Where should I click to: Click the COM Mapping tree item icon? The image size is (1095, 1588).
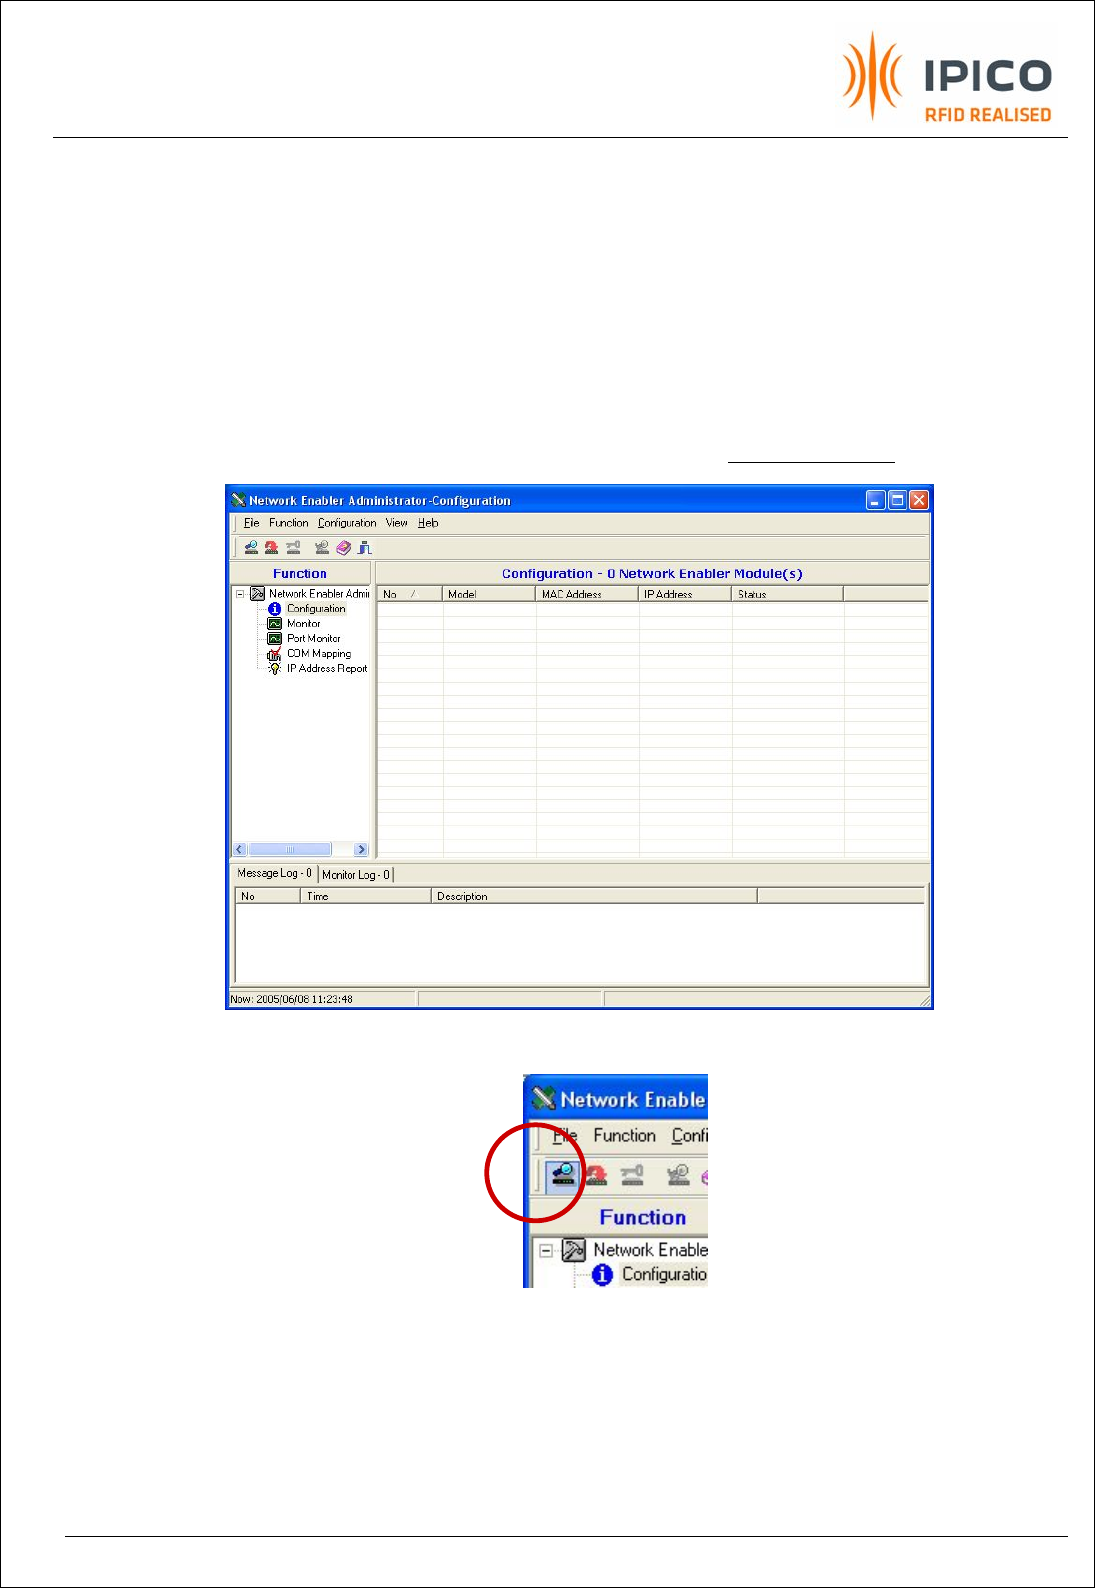274,654
